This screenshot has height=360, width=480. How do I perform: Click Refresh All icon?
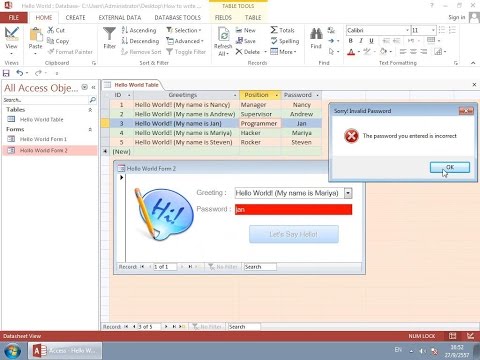point(223,34)
